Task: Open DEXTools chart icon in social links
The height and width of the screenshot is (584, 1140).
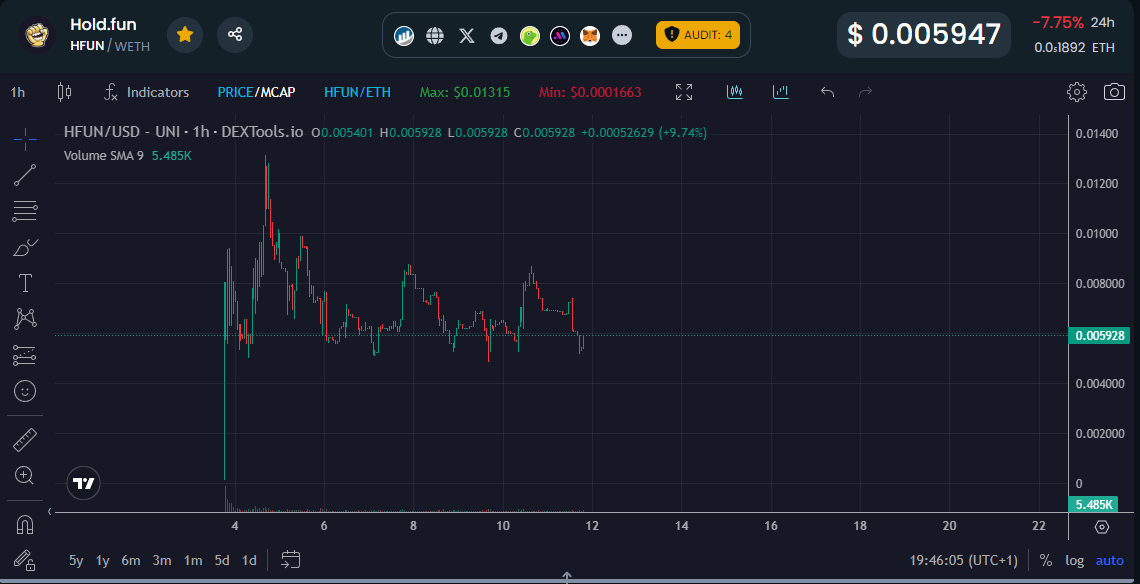Action: point(404,35)
